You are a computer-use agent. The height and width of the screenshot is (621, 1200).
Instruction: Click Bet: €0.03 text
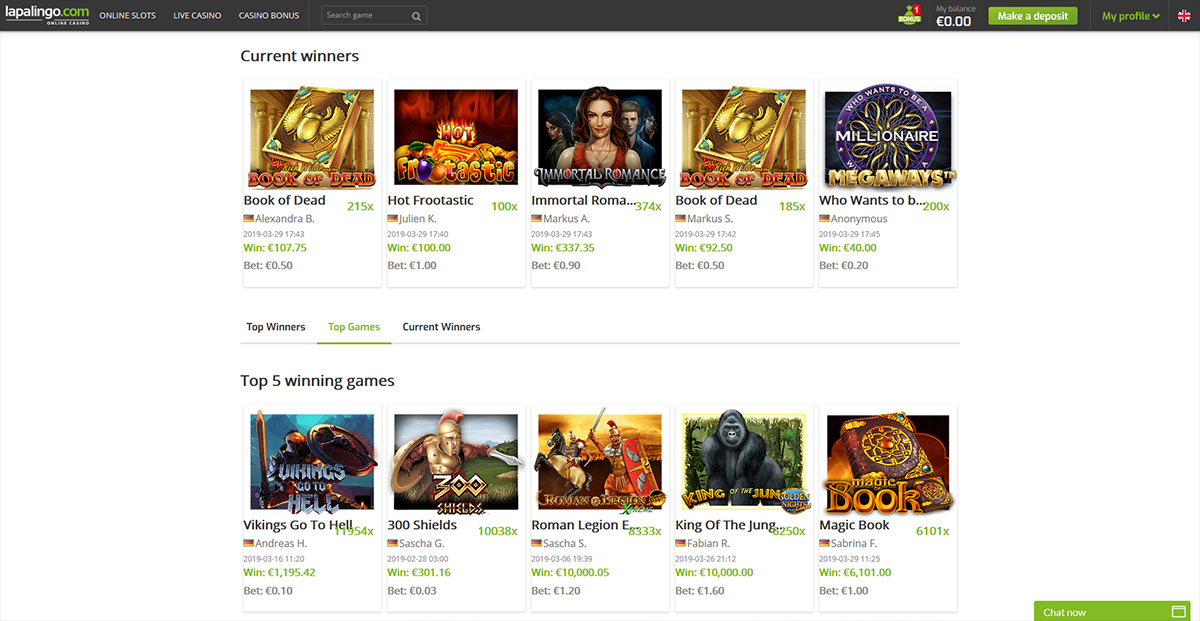coord(412,591)
